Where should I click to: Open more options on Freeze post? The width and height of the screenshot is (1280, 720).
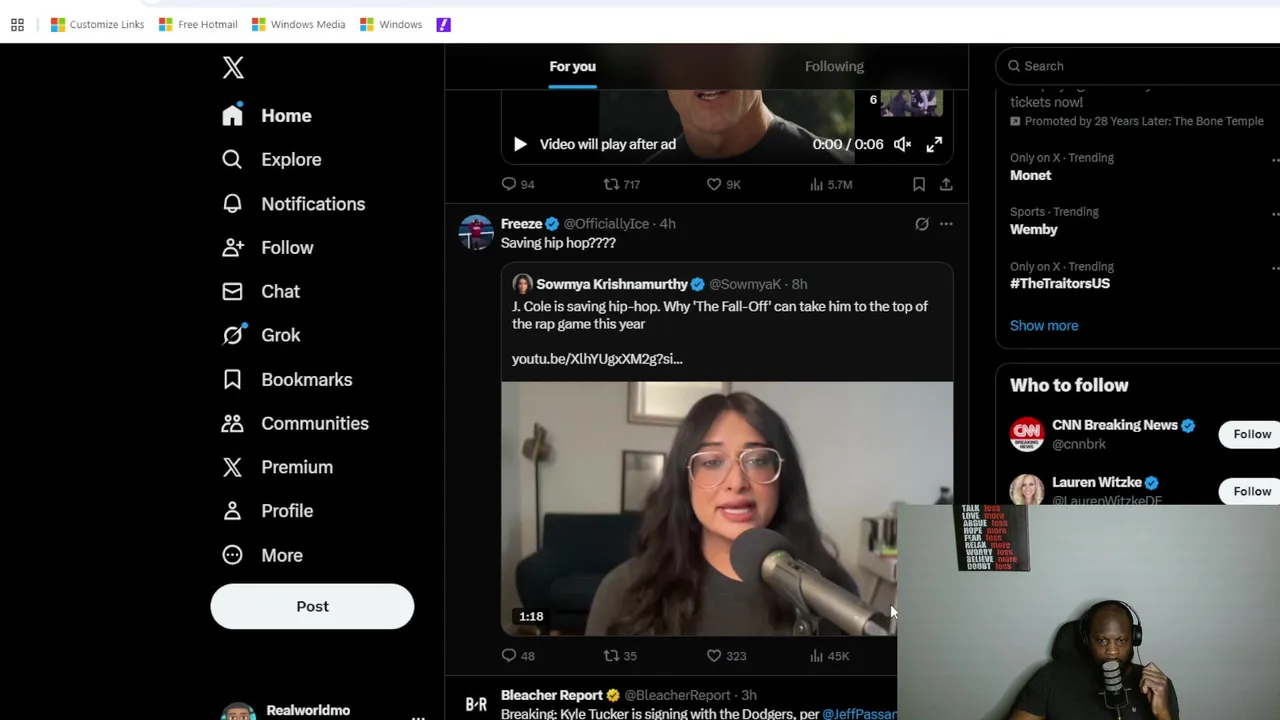point(946,224)
